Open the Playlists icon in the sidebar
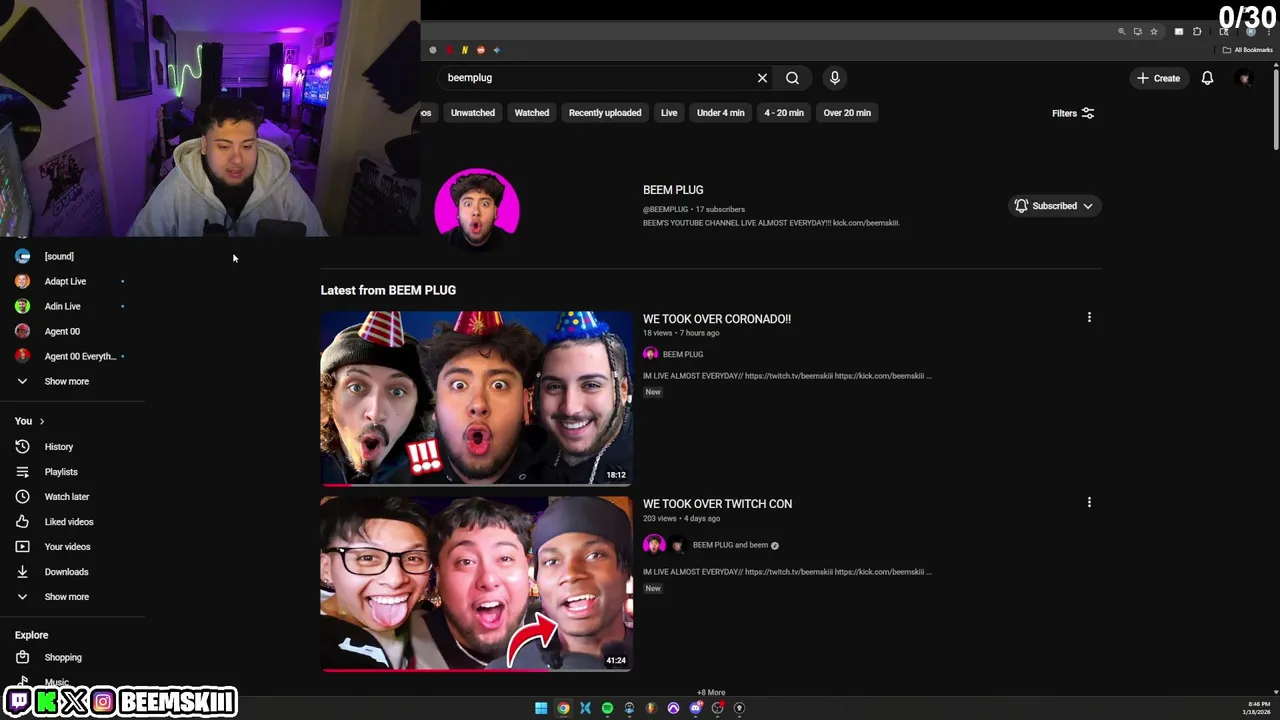 pyautogui.click(x=22, y=472)
